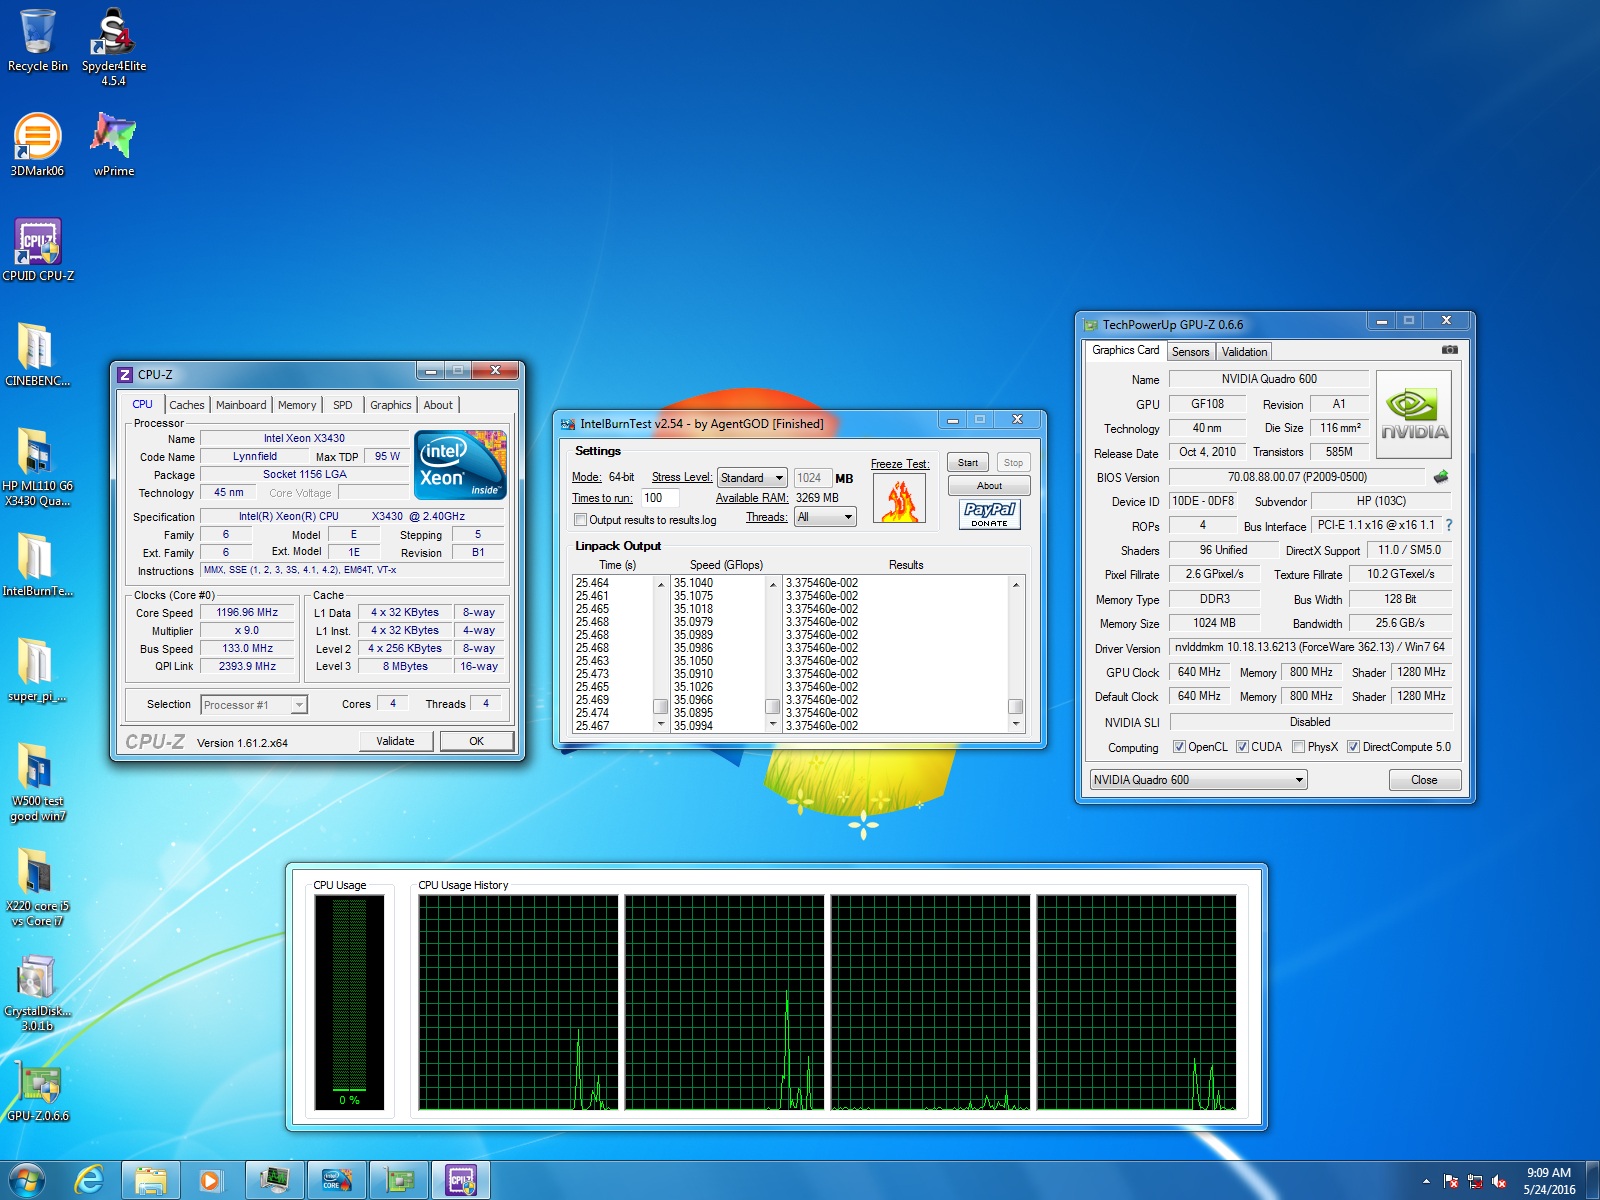Expand the NVIDIA Quadro 600 card dropdown
The height and width of the screenshot is (1200, 1600).
[1198, 780]
